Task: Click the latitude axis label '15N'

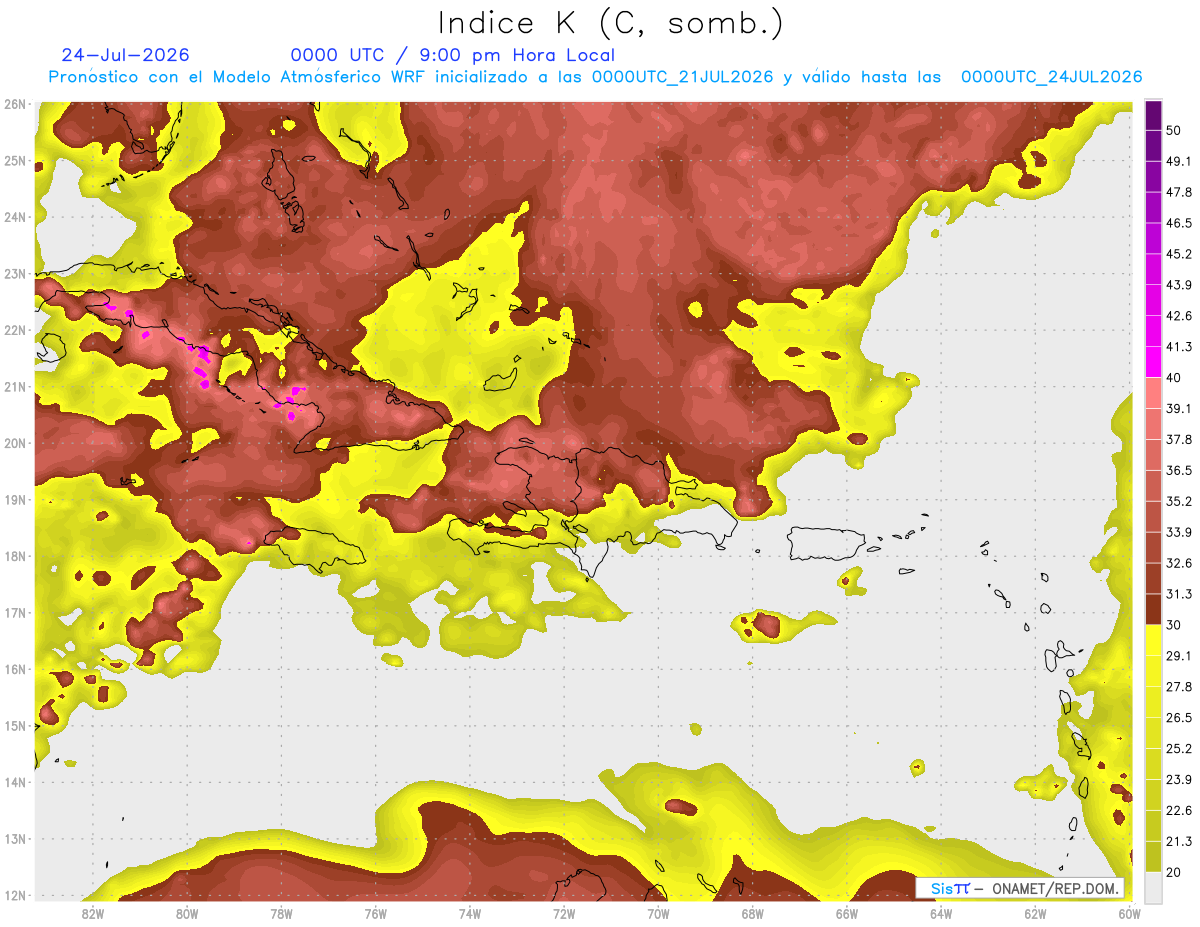Action: (x=14, y=726)
